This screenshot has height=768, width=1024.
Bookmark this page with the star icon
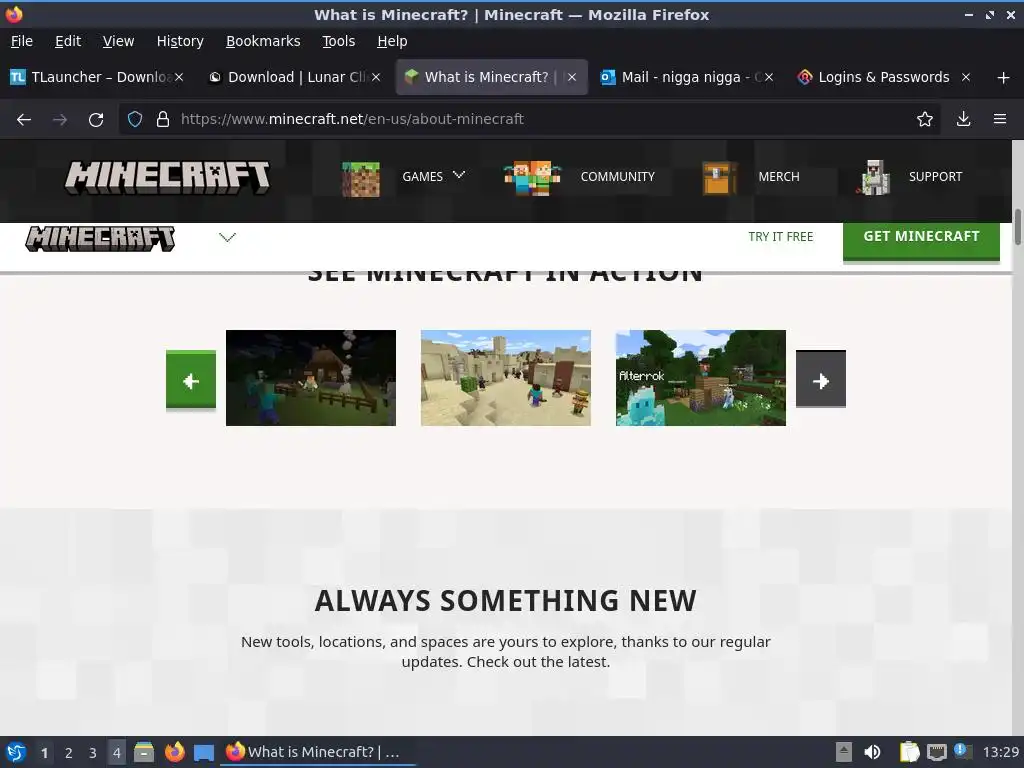(924, 119)
